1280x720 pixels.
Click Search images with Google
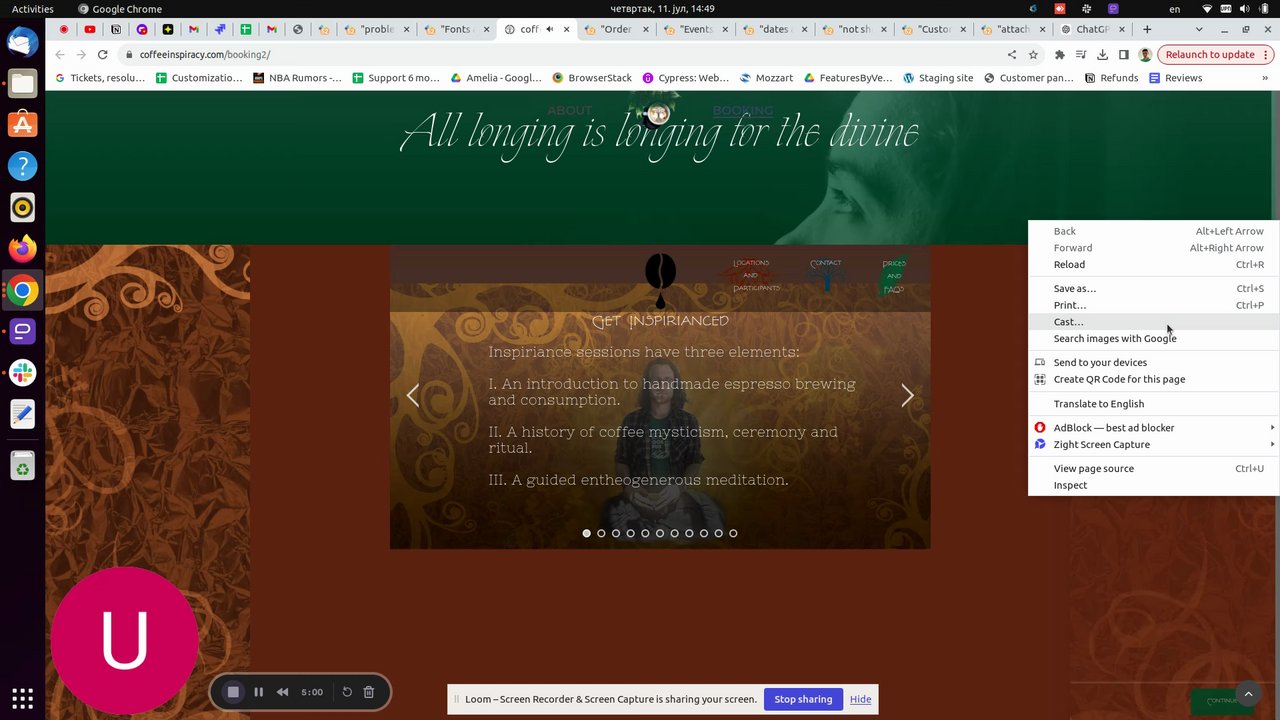pyautogui.click(x=1154, y=338)
